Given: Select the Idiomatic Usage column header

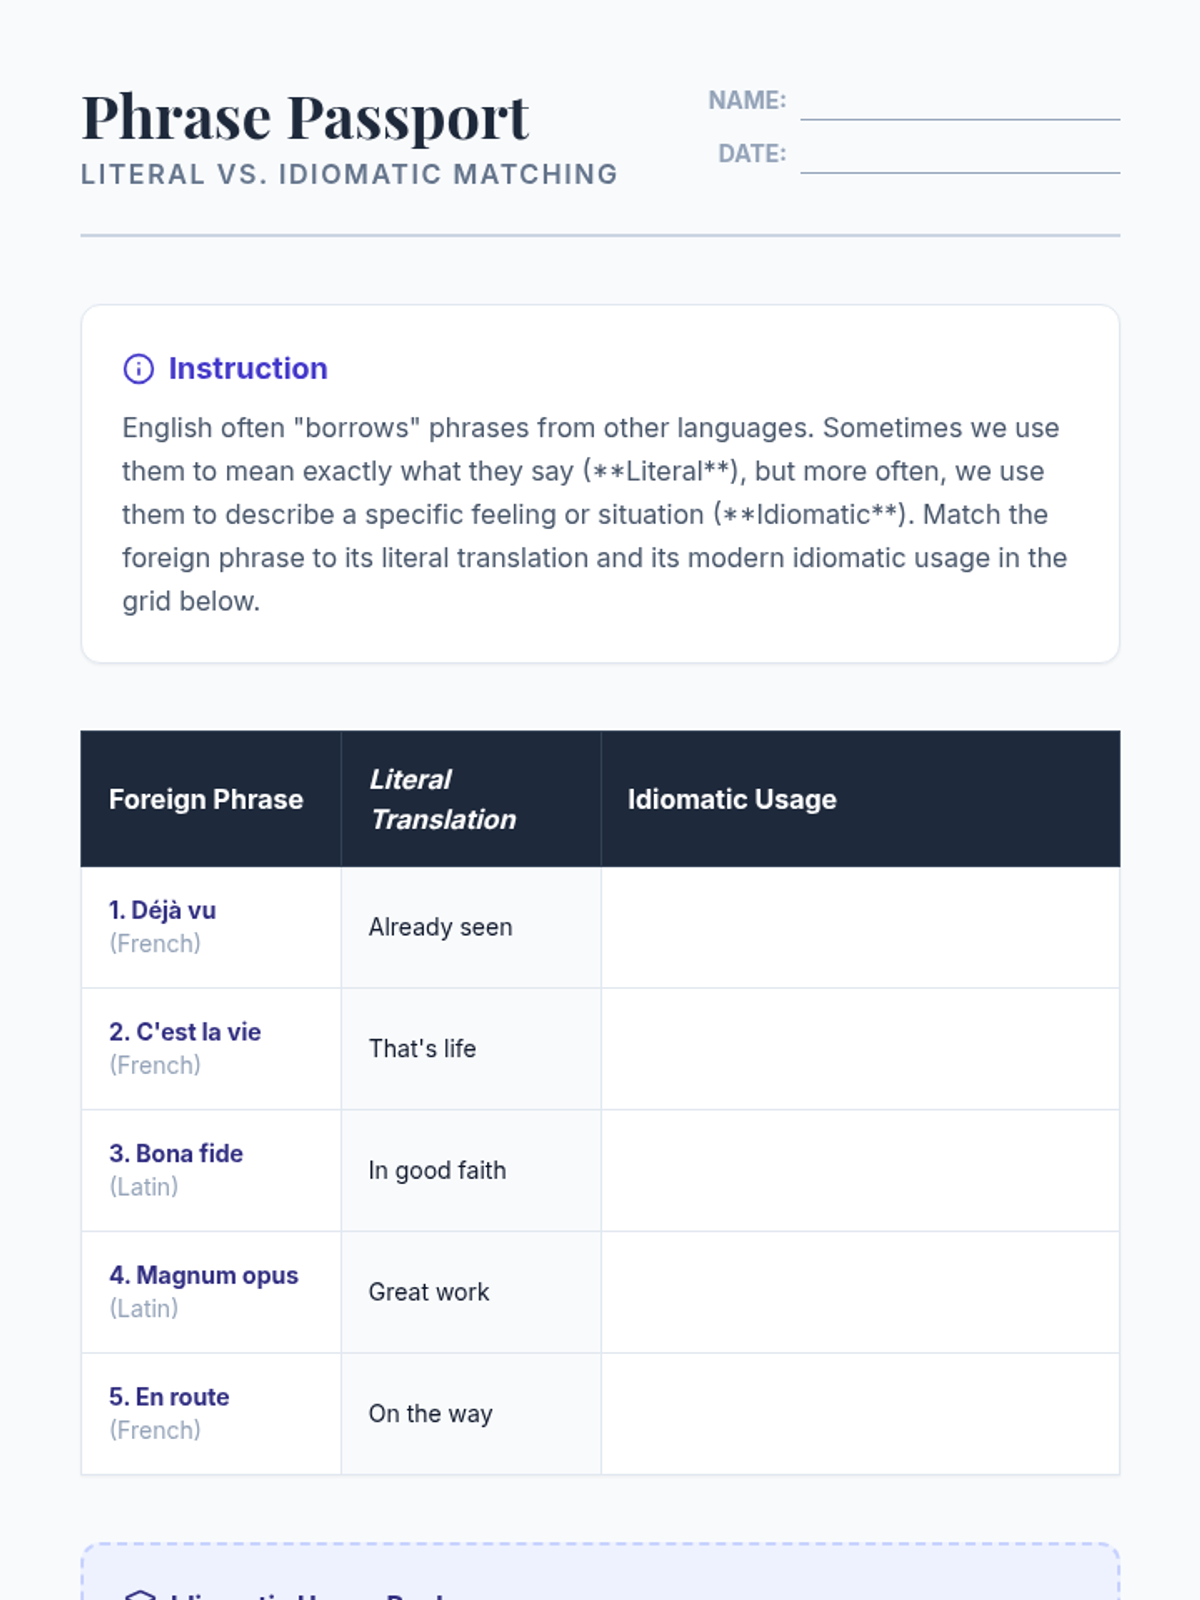Looking at the screenshot, I should coord(732,799).
